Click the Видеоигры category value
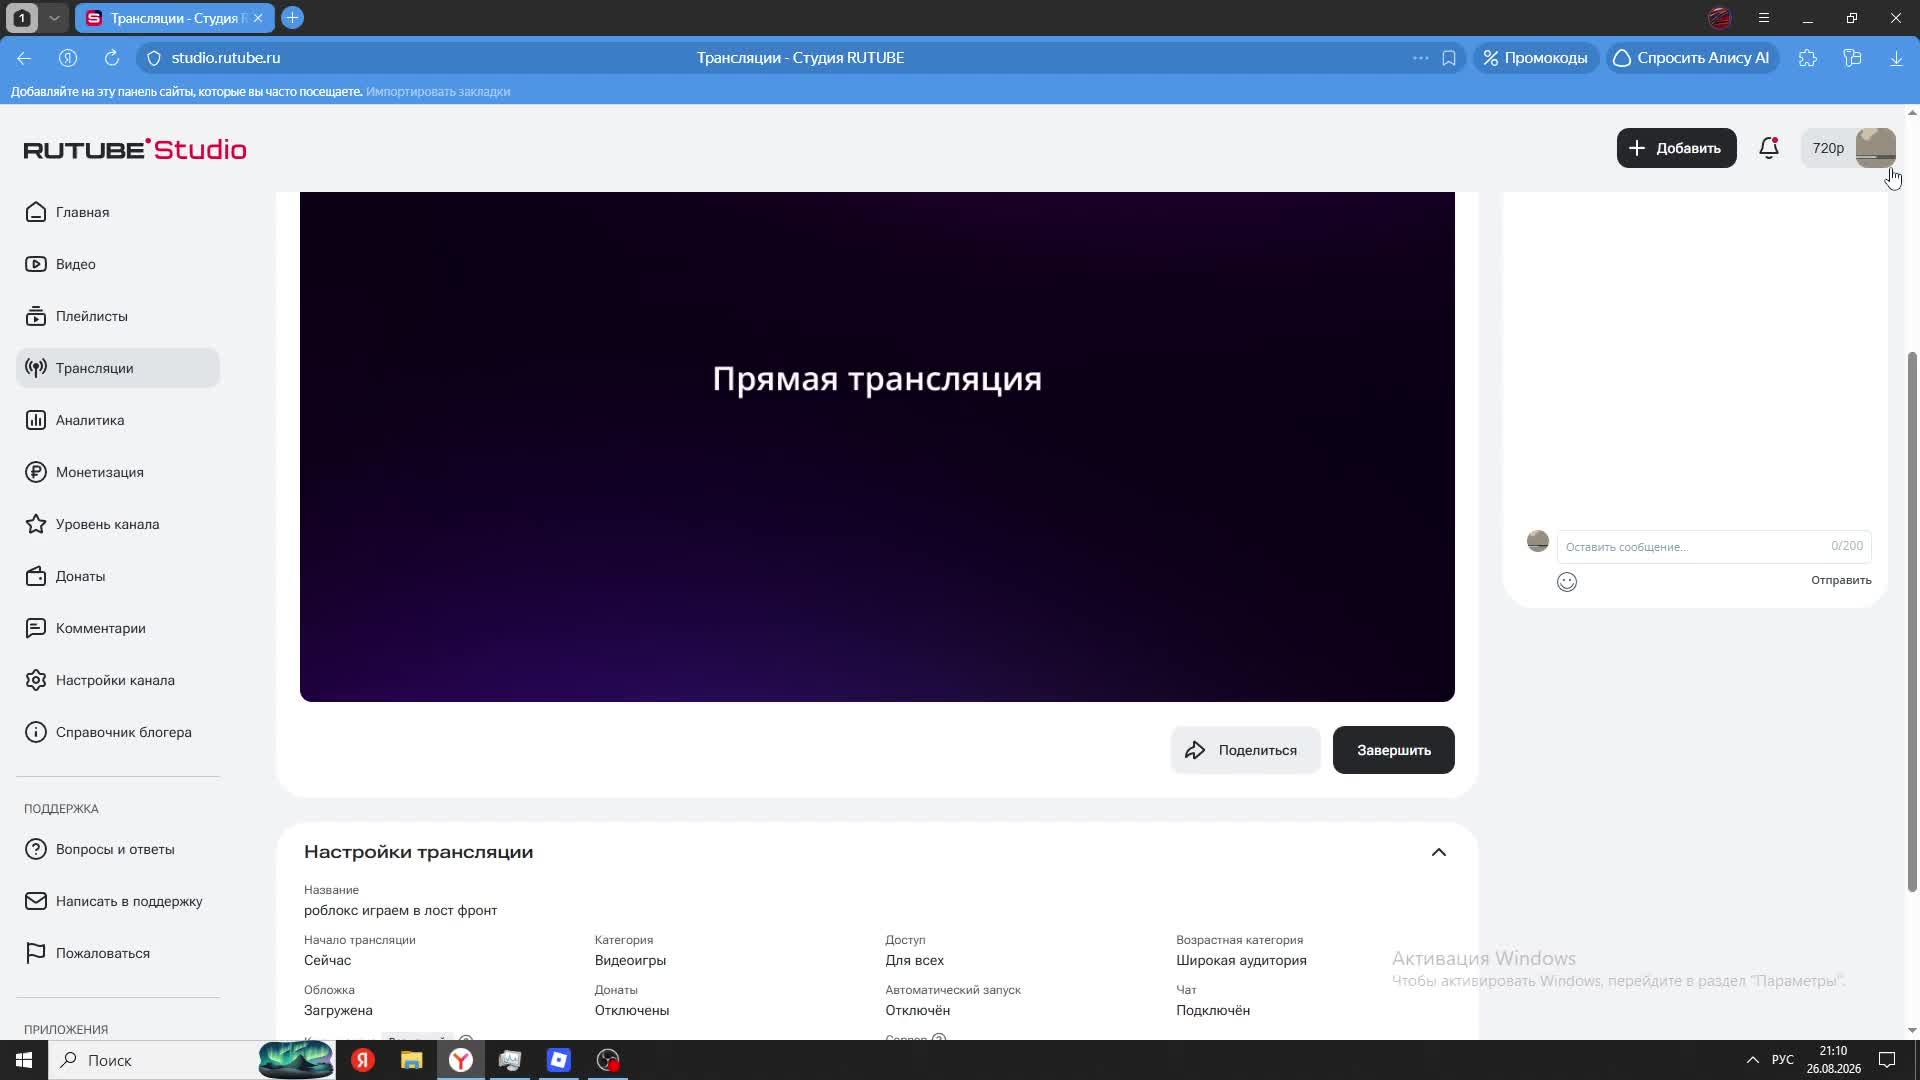The height and width of the screenshot is (1080, 1920). [x=630, y=960]
